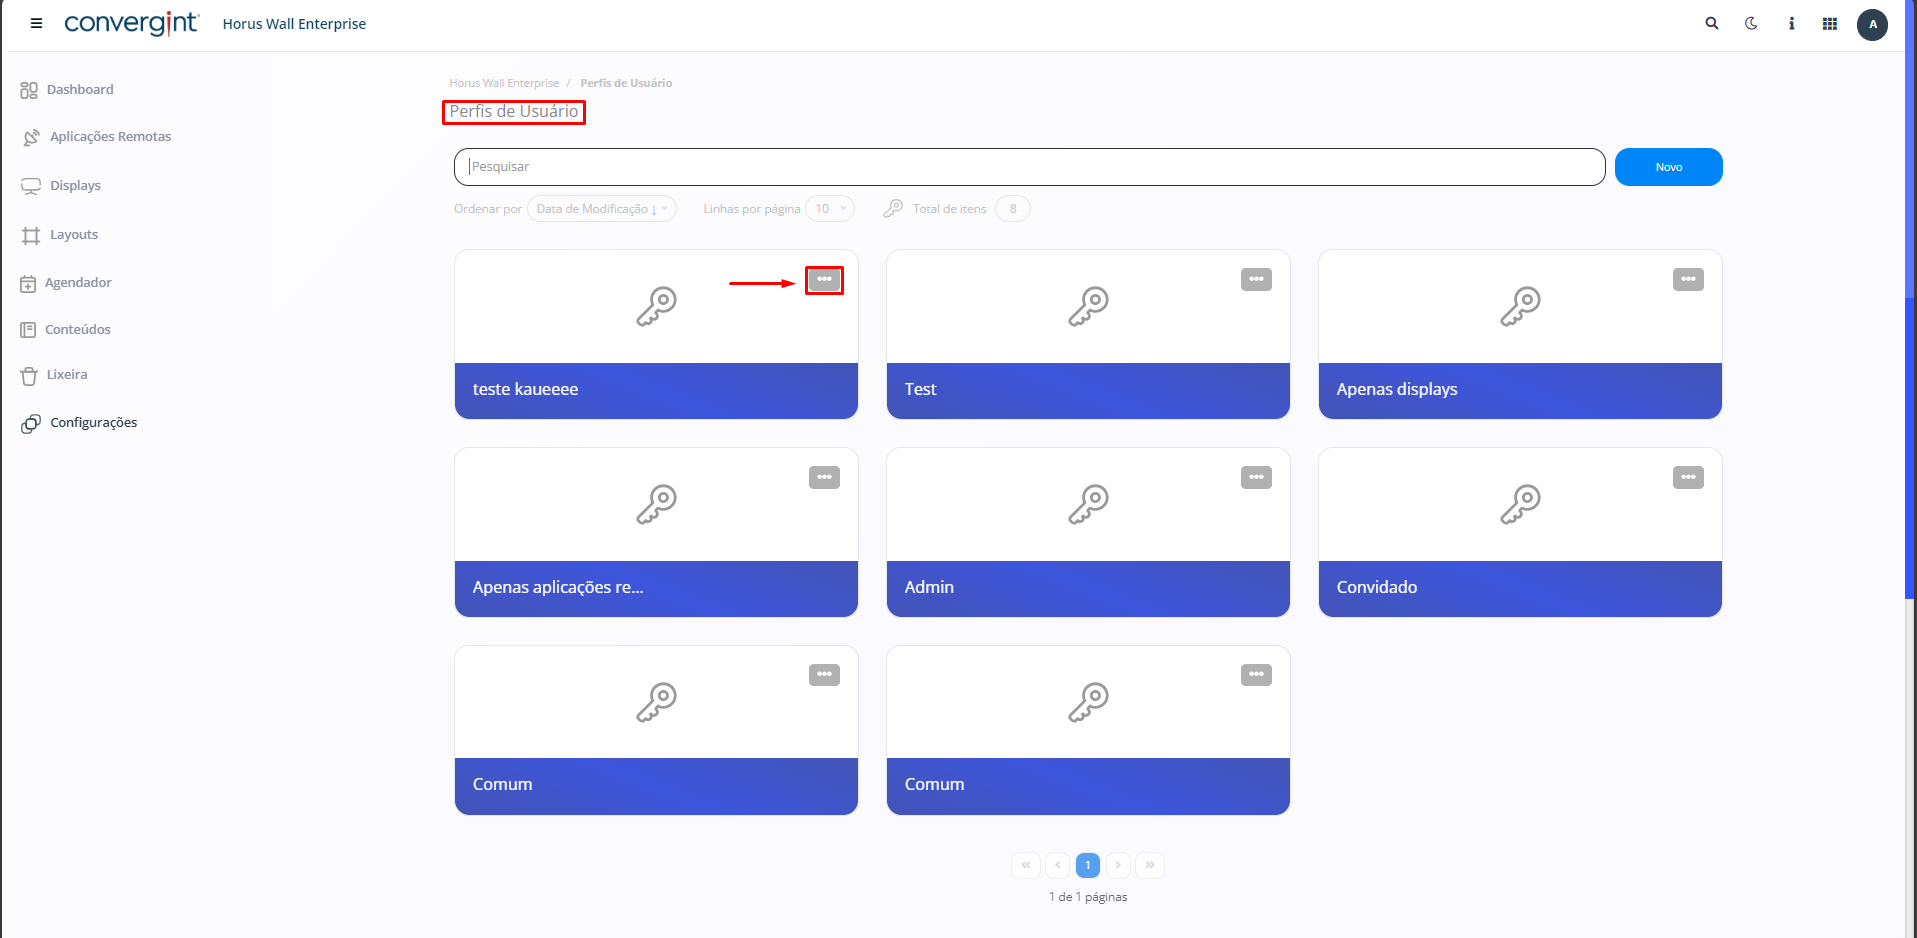Open options menu on Apenas displays card
Screen dimensions: 1917x938
coord(1688,280)
